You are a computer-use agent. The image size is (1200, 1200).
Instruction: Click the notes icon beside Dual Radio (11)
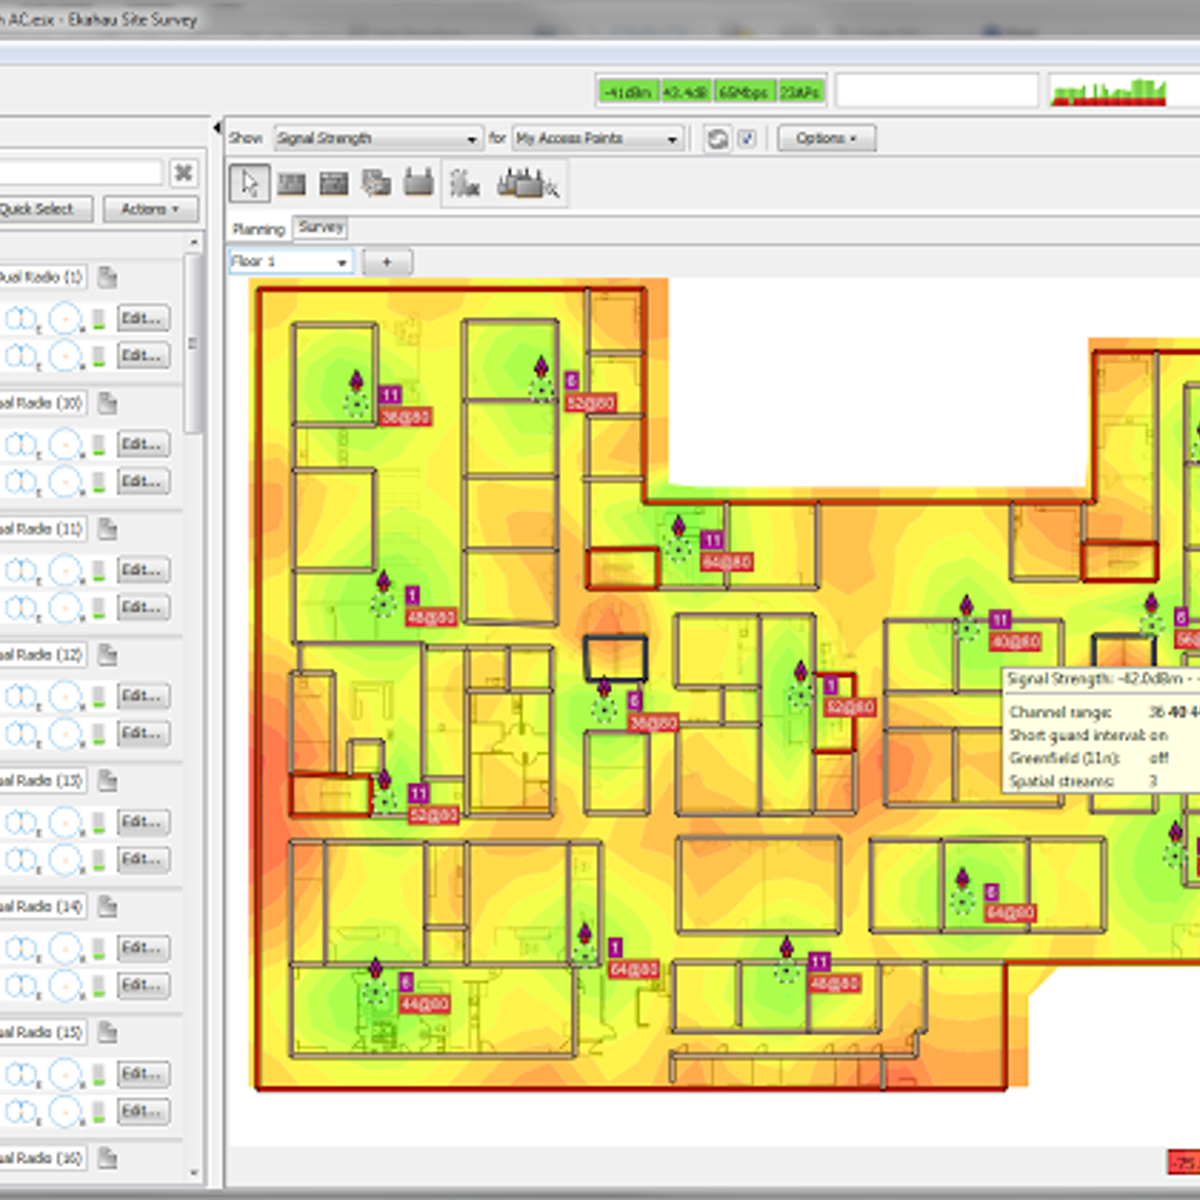(107, 529)
